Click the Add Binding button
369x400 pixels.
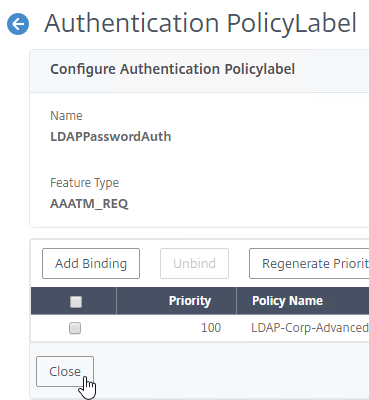pyautogui.click(x=91, y=263)
